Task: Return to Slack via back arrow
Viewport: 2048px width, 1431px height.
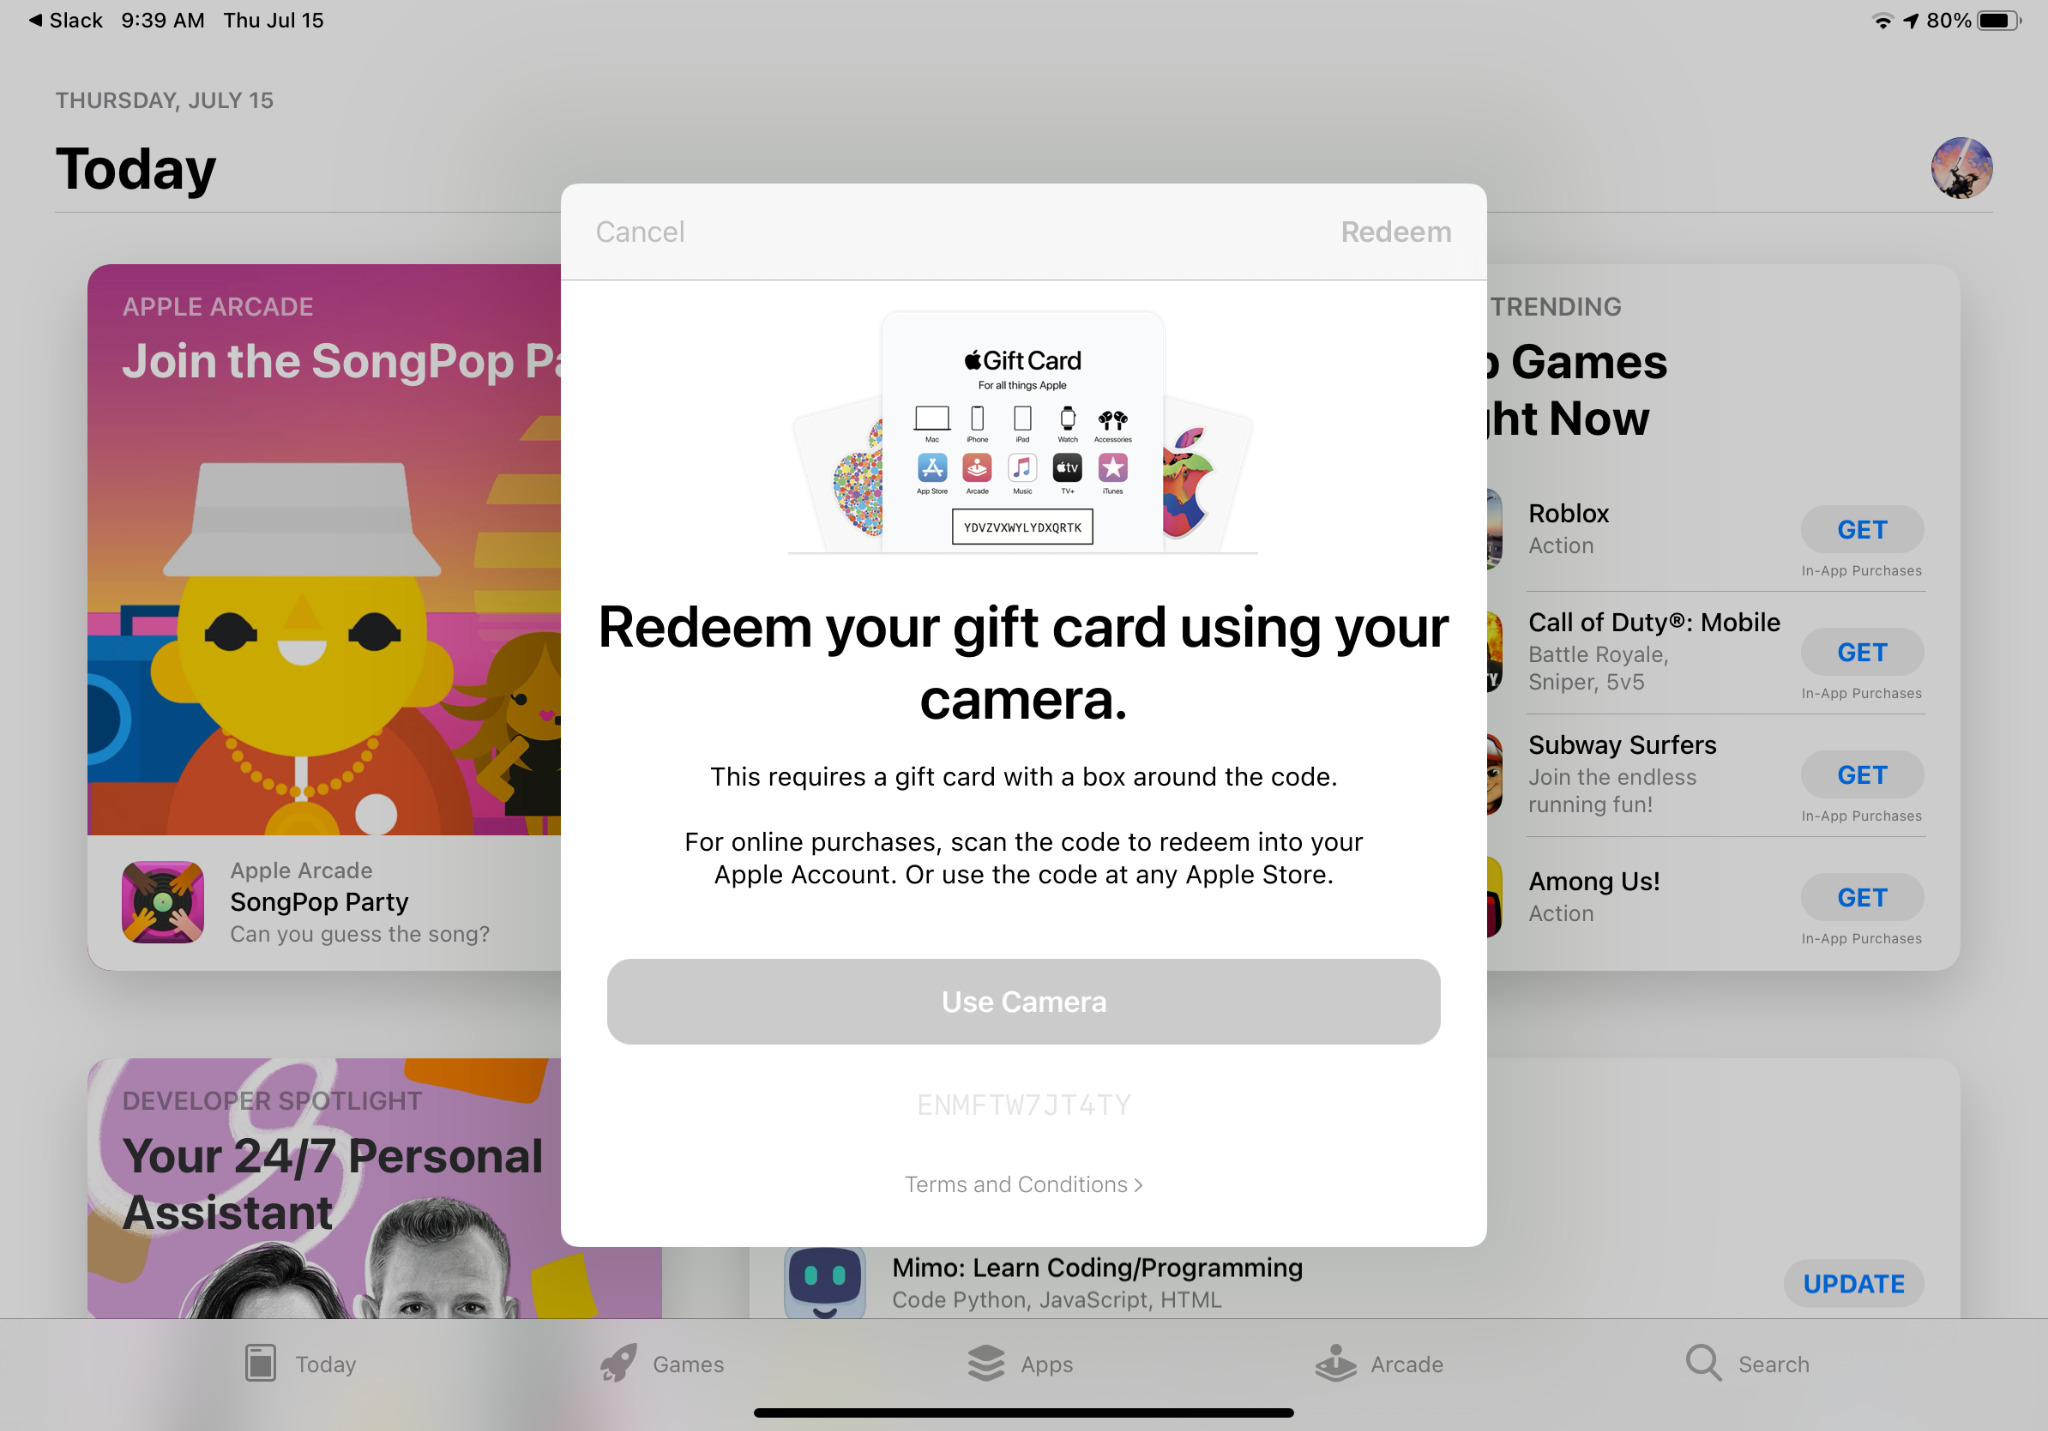Action: click(x=65, y=20)
